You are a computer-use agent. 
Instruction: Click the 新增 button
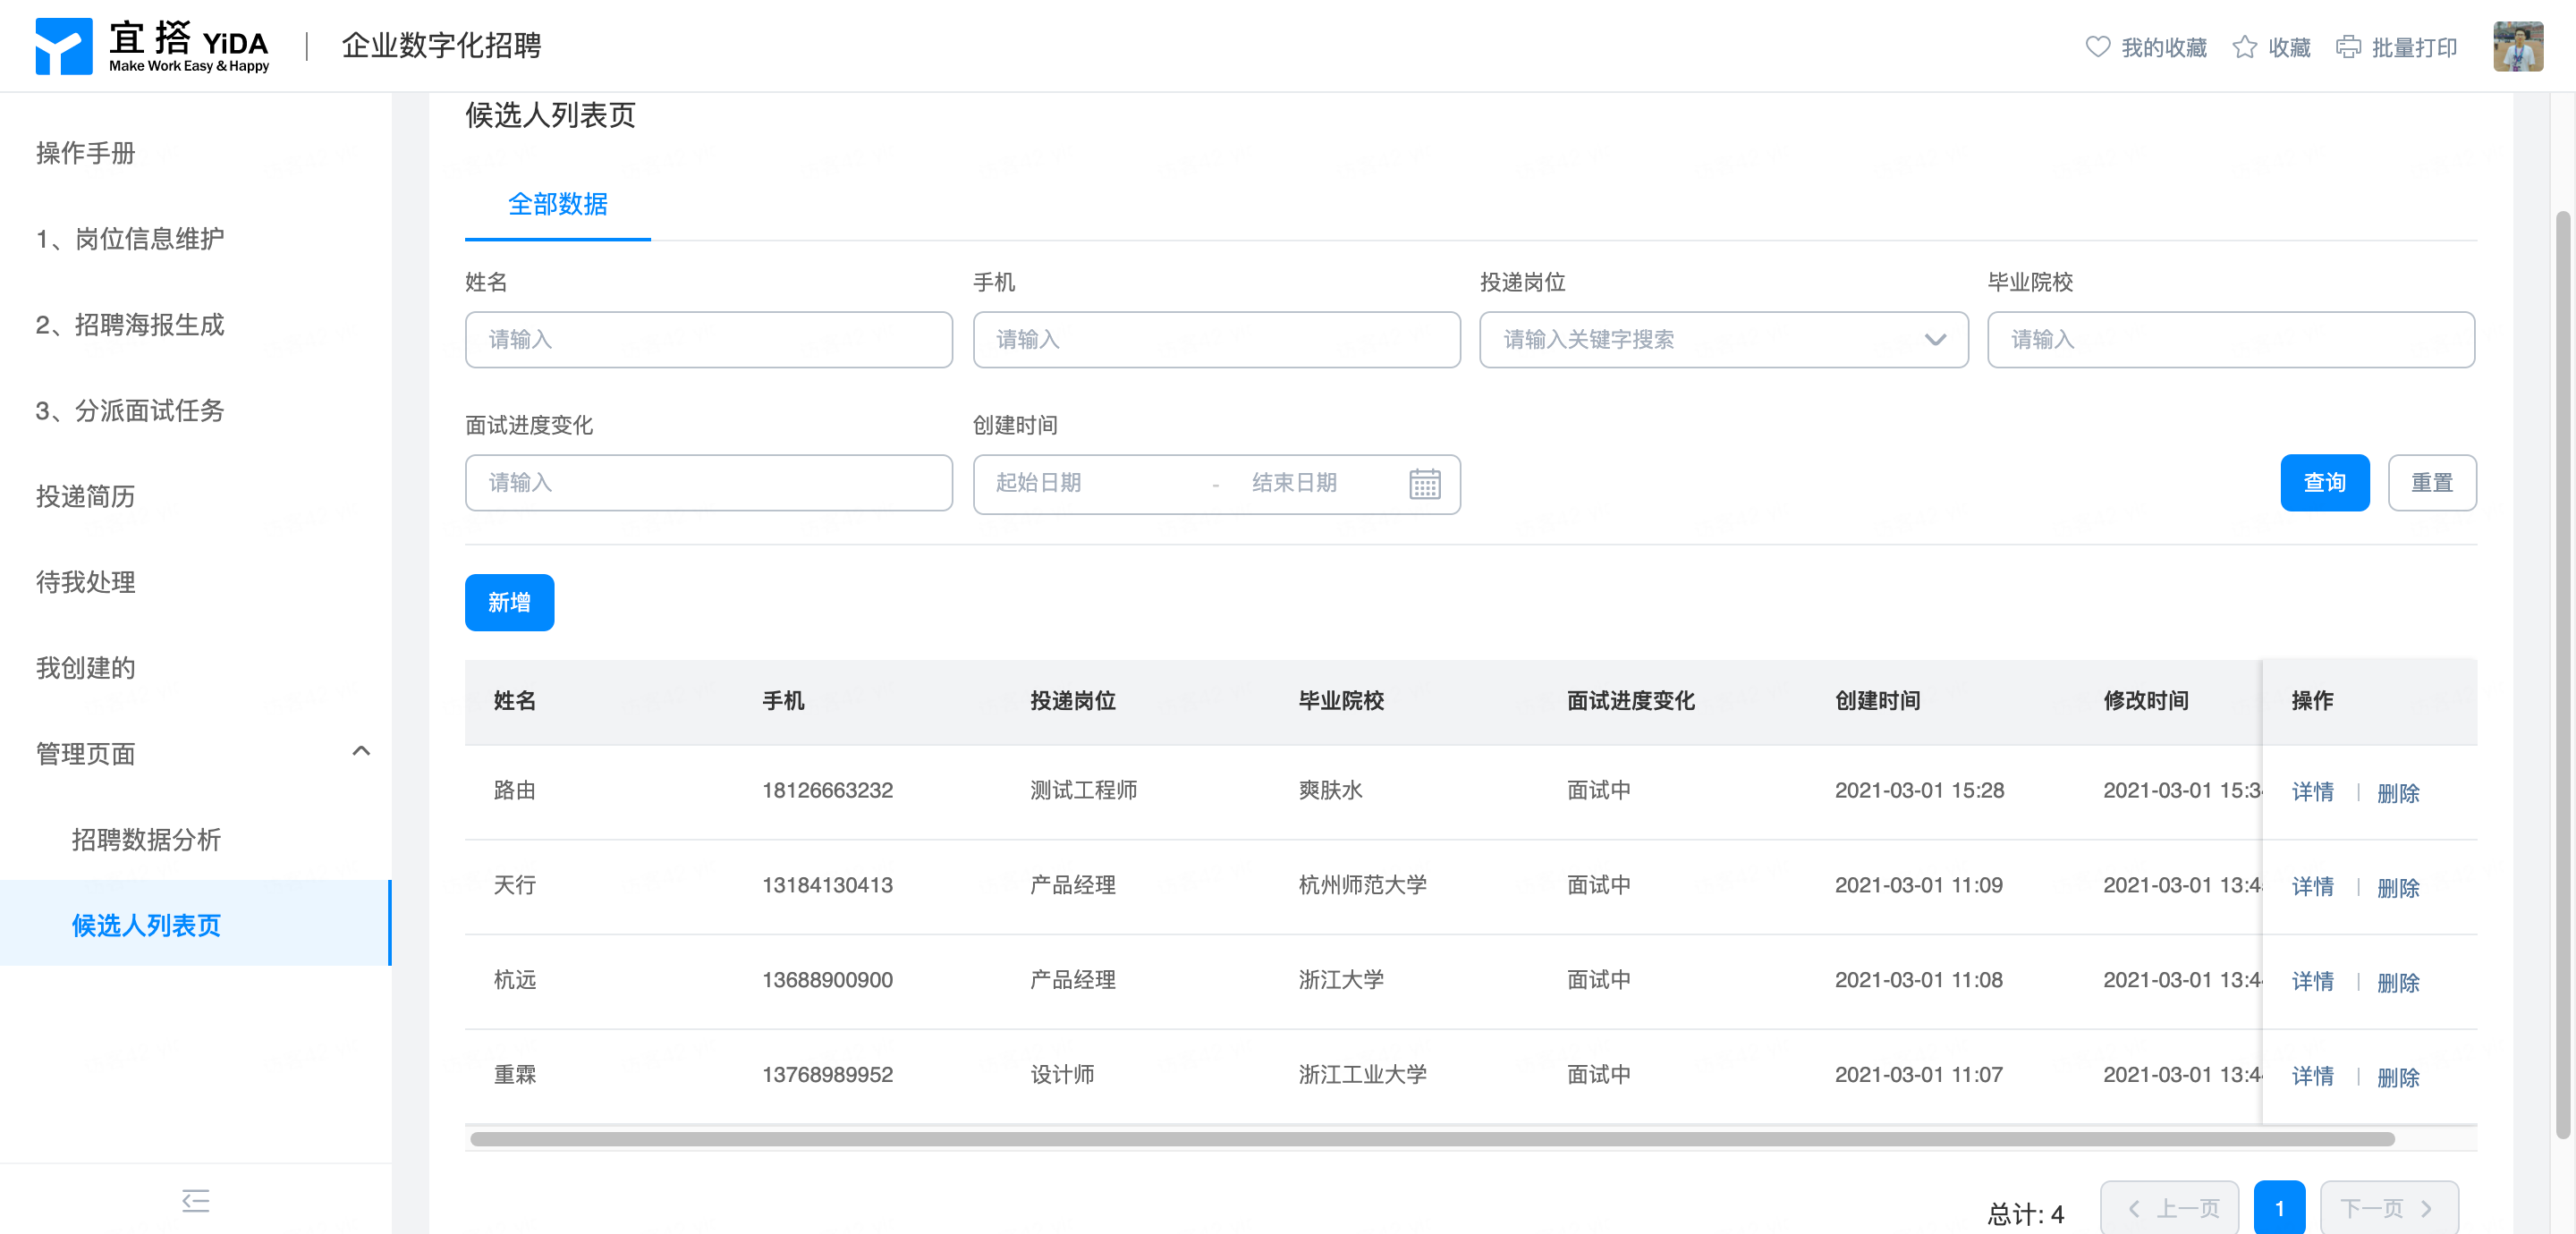pos(509,602)
